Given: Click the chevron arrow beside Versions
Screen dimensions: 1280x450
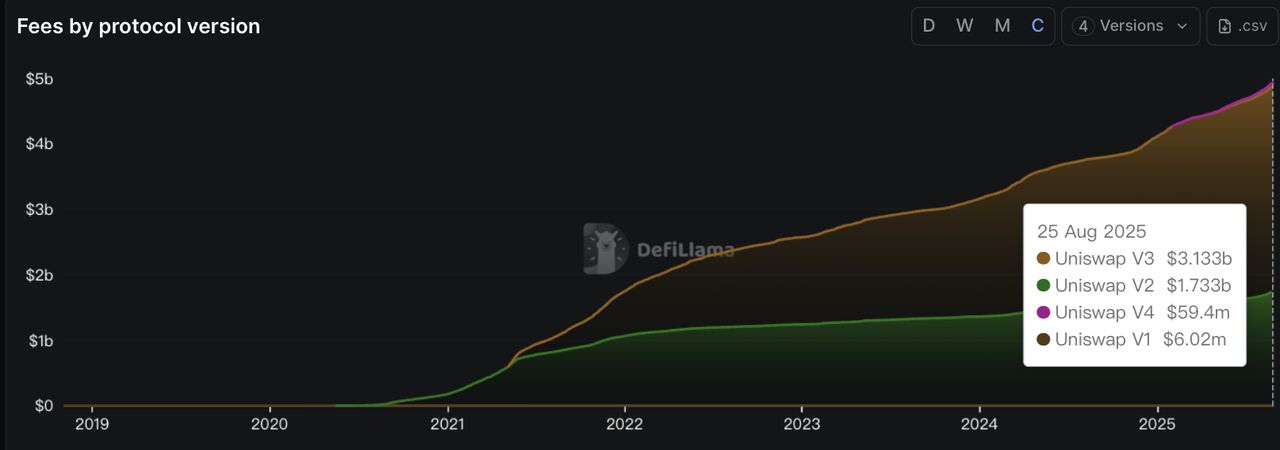Looking at the screenshot, I should (1182, 26).
